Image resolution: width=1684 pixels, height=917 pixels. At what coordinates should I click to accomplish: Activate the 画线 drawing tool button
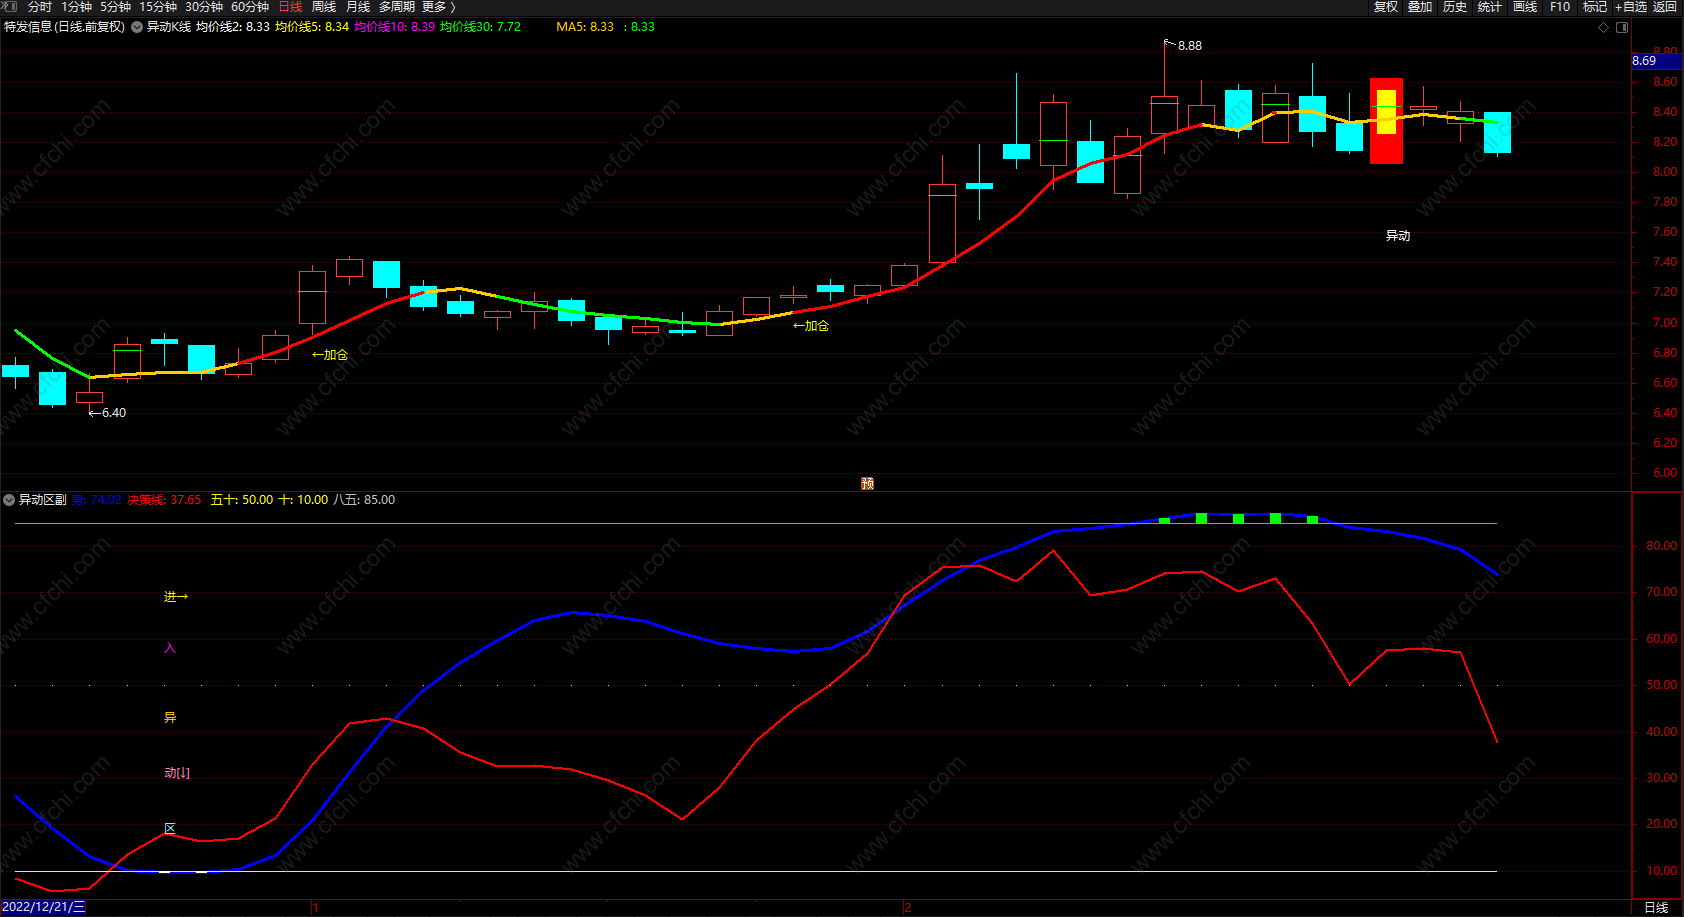tap(1525, 7)
